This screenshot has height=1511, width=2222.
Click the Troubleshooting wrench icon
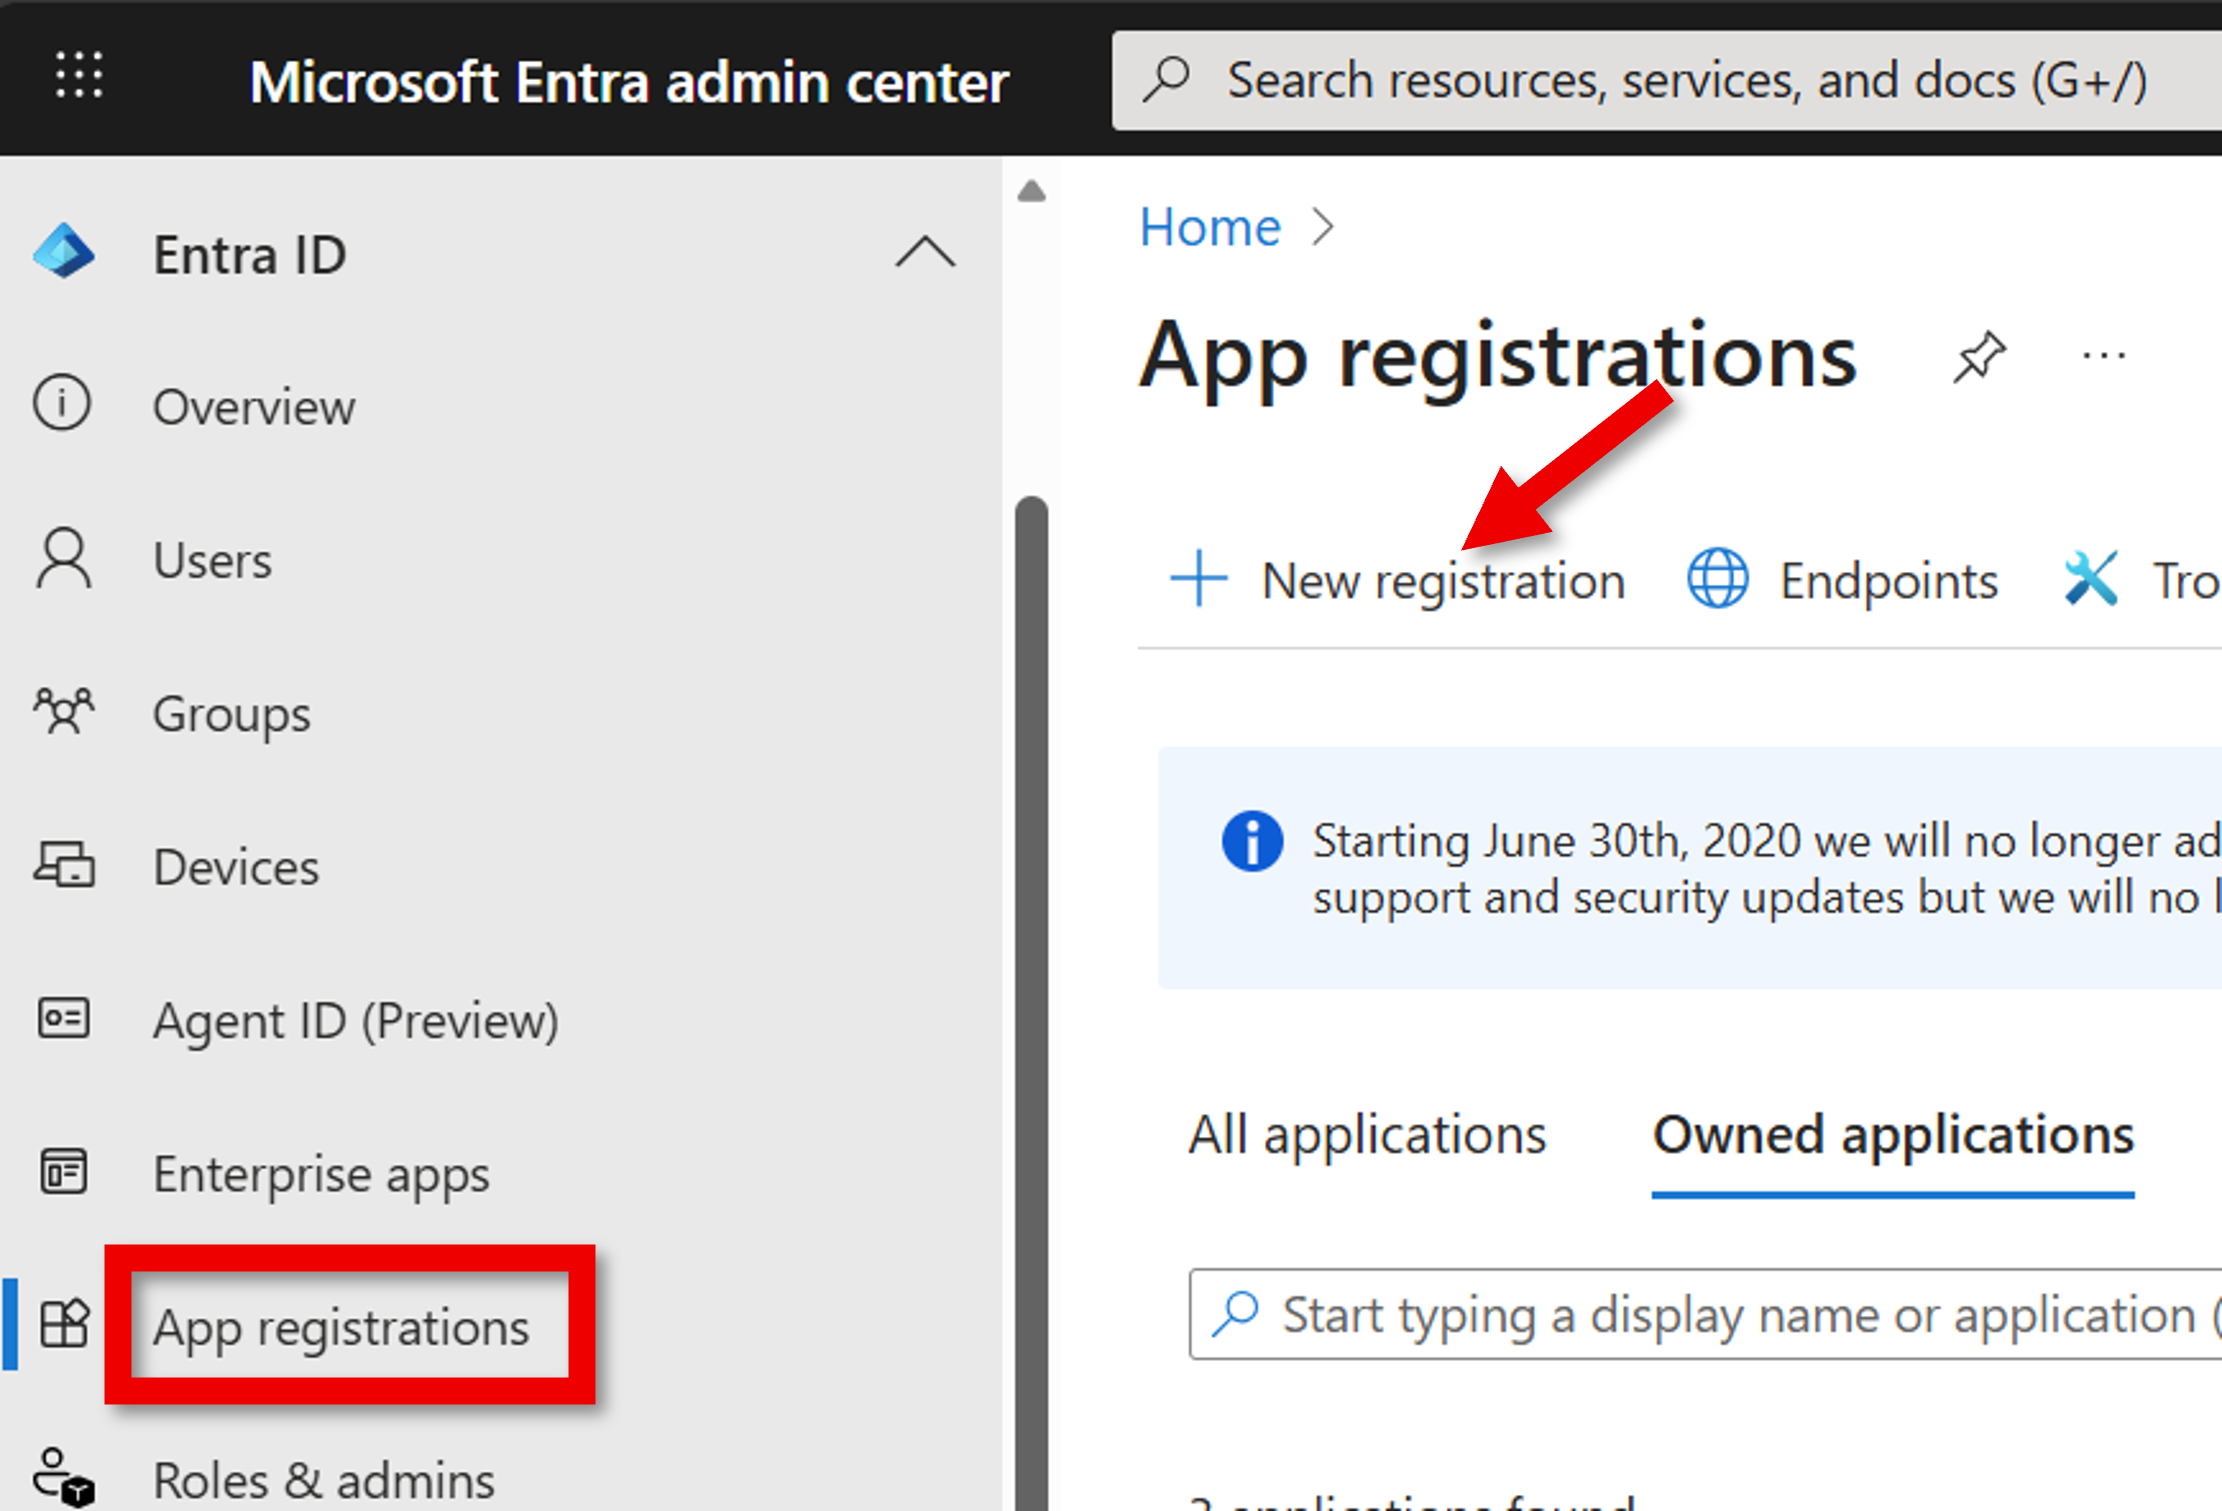click(x=2090, y=578)
